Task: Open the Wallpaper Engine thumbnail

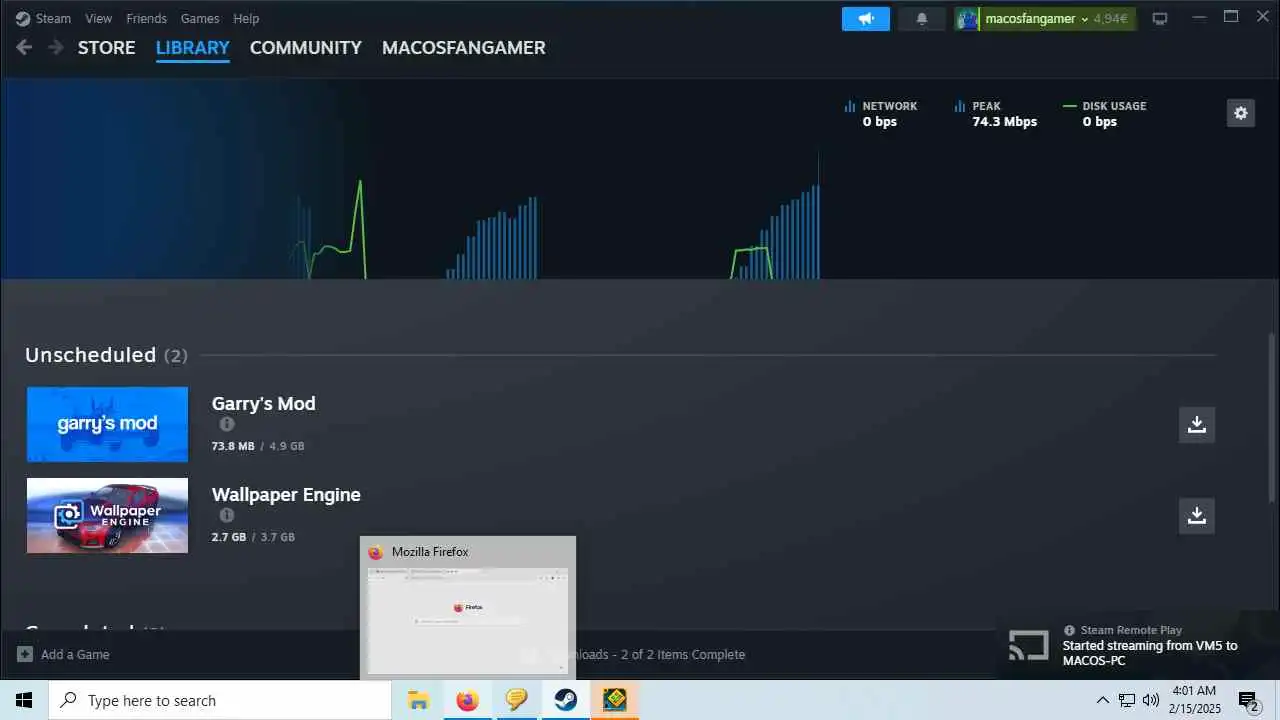Action: (107, 515)
